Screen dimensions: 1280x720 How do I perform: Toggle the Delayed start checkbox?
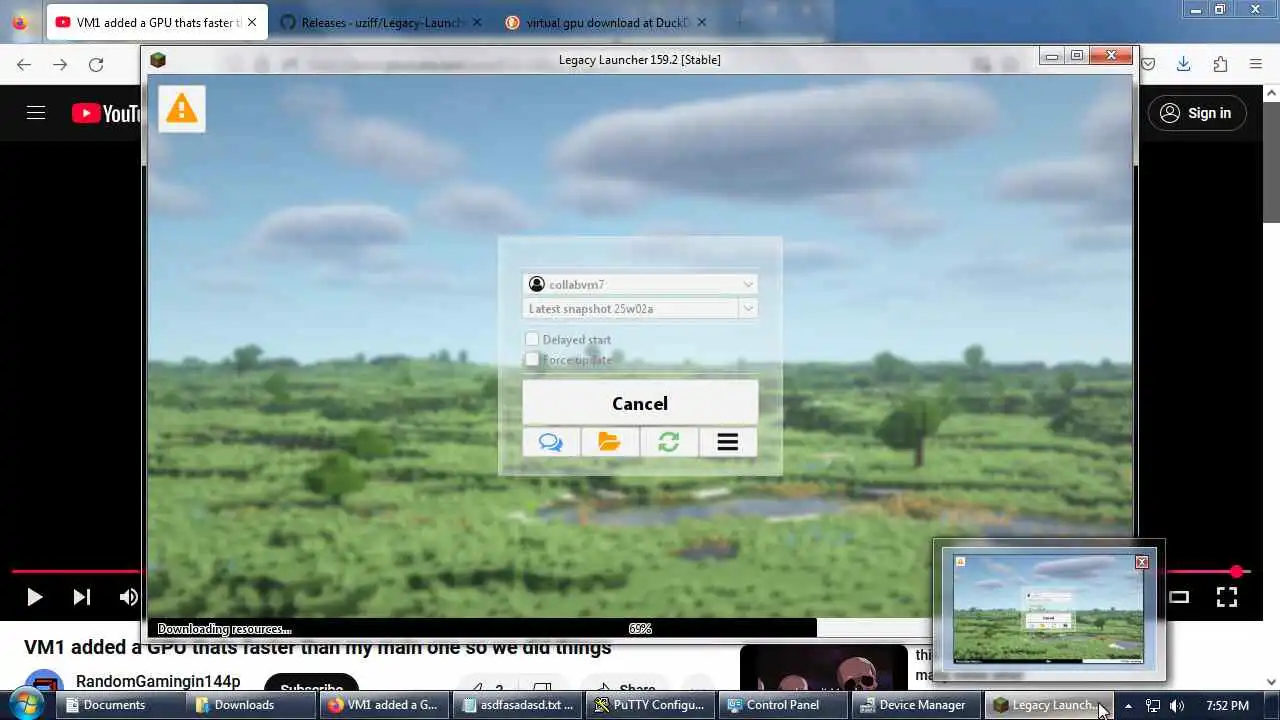pyautogui.click(x=532, y=340)
